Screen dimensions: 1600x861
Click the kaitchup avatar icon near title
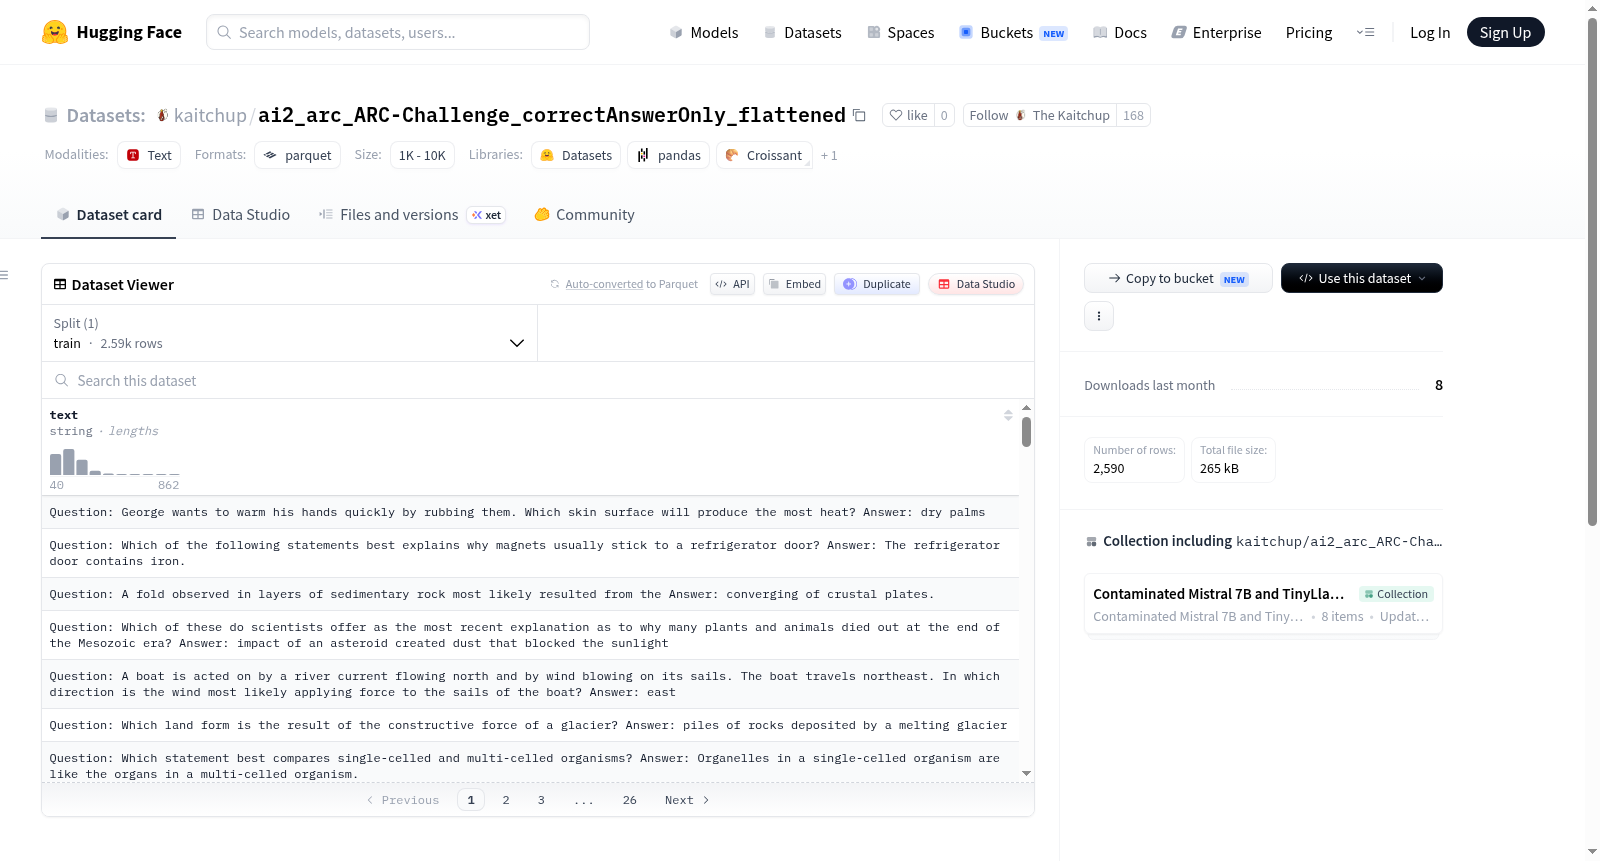(163, 115)
